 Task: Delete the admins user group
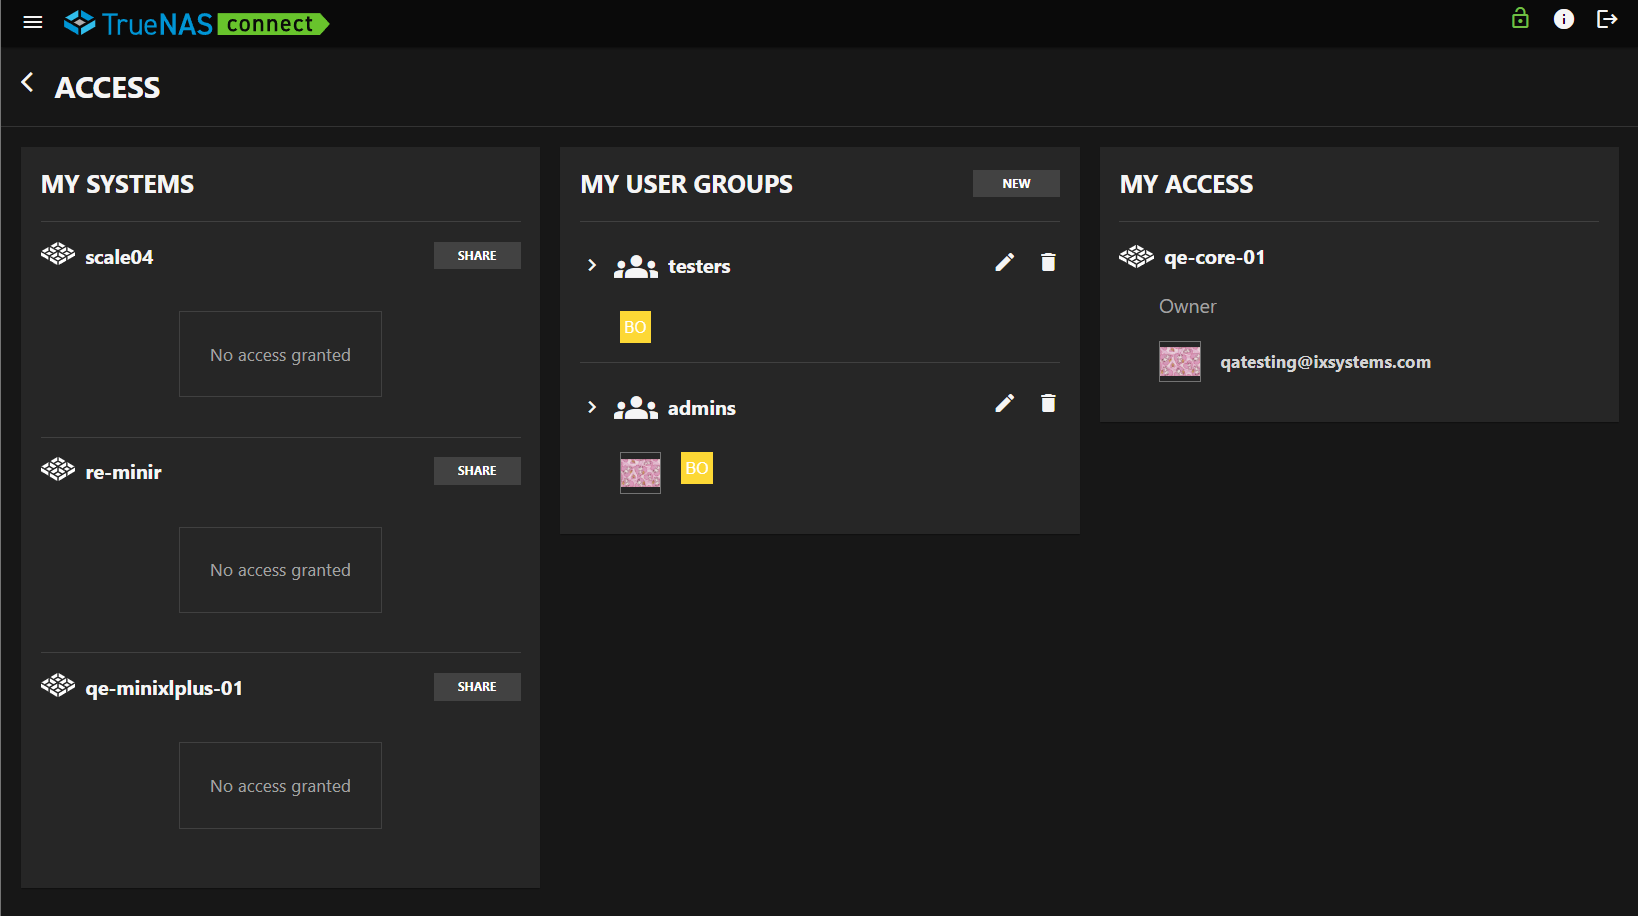(1048, 403)
